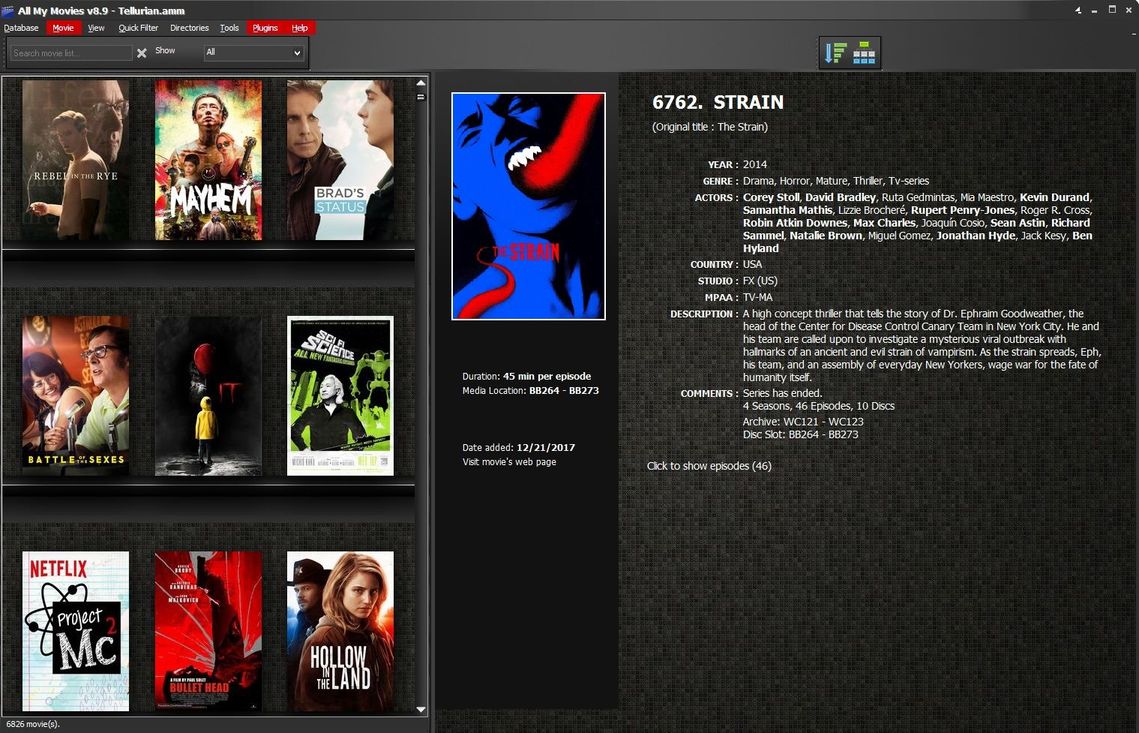Click the MPAA value TV-MA
This screenshot has width=1139, height=733.
(758, 297)
